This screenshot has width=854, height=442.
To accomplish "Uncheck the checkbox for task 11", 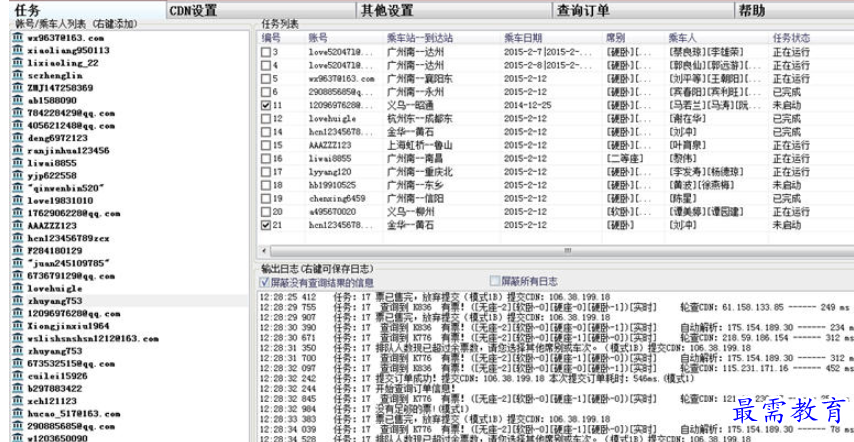I will (x=266, y=104).
